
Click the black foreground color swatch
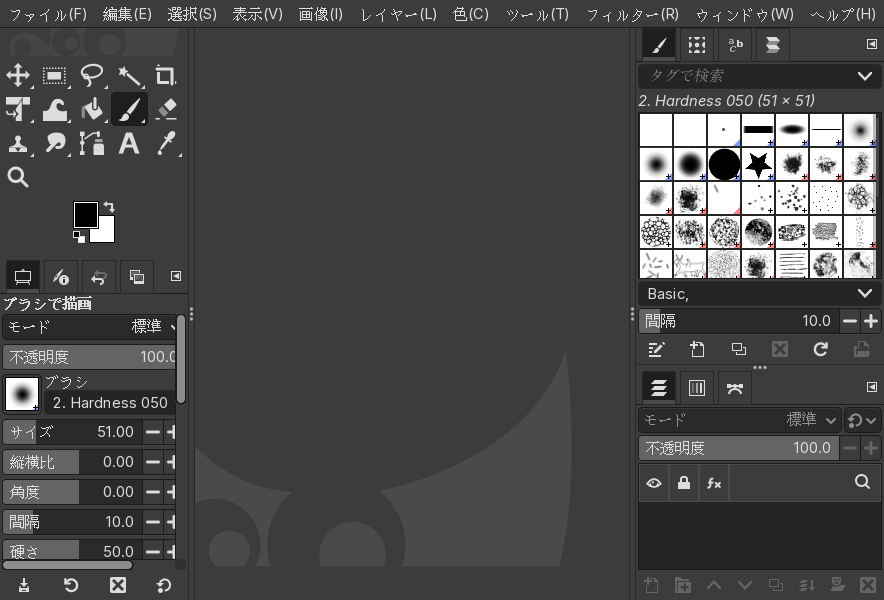point(86,214)
